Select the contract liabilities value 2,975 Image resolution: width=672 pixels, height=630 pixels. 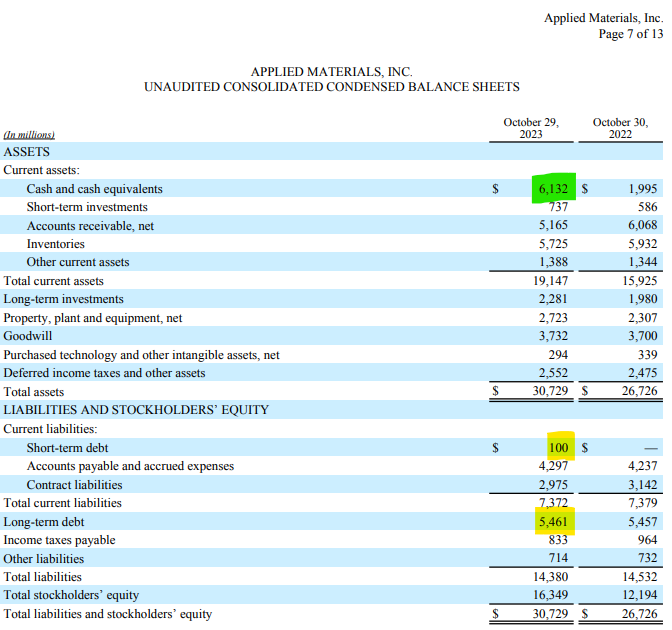[x=553, y=485]
